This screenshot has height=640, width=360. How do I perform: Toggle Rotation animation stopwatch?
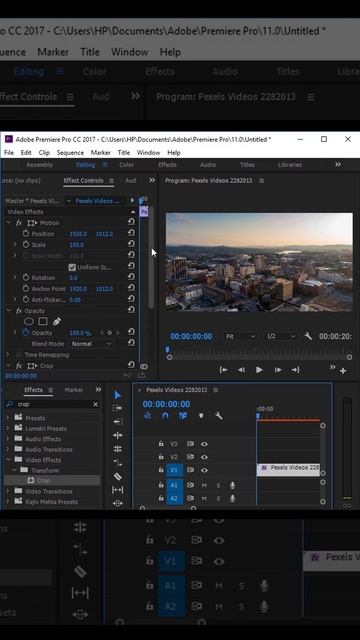pos(26,278)
